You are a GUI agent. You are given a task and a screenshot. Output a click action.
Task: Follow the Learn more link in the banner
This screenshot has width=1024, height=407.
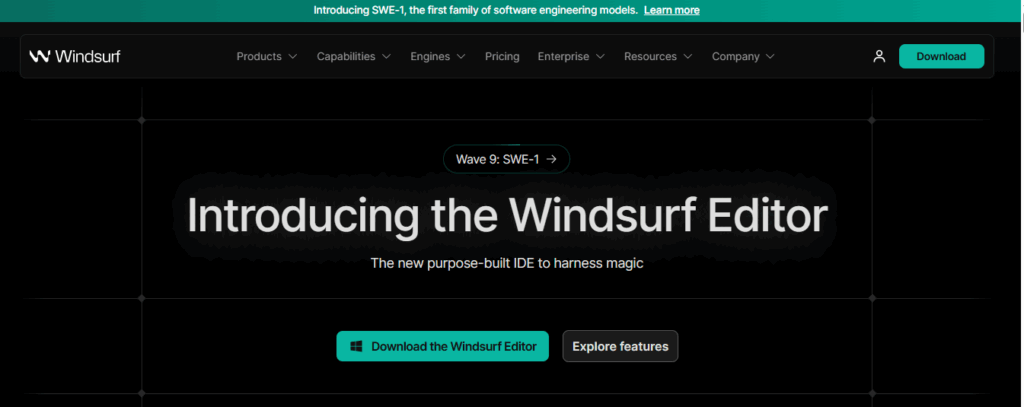(x=671, y=10)
